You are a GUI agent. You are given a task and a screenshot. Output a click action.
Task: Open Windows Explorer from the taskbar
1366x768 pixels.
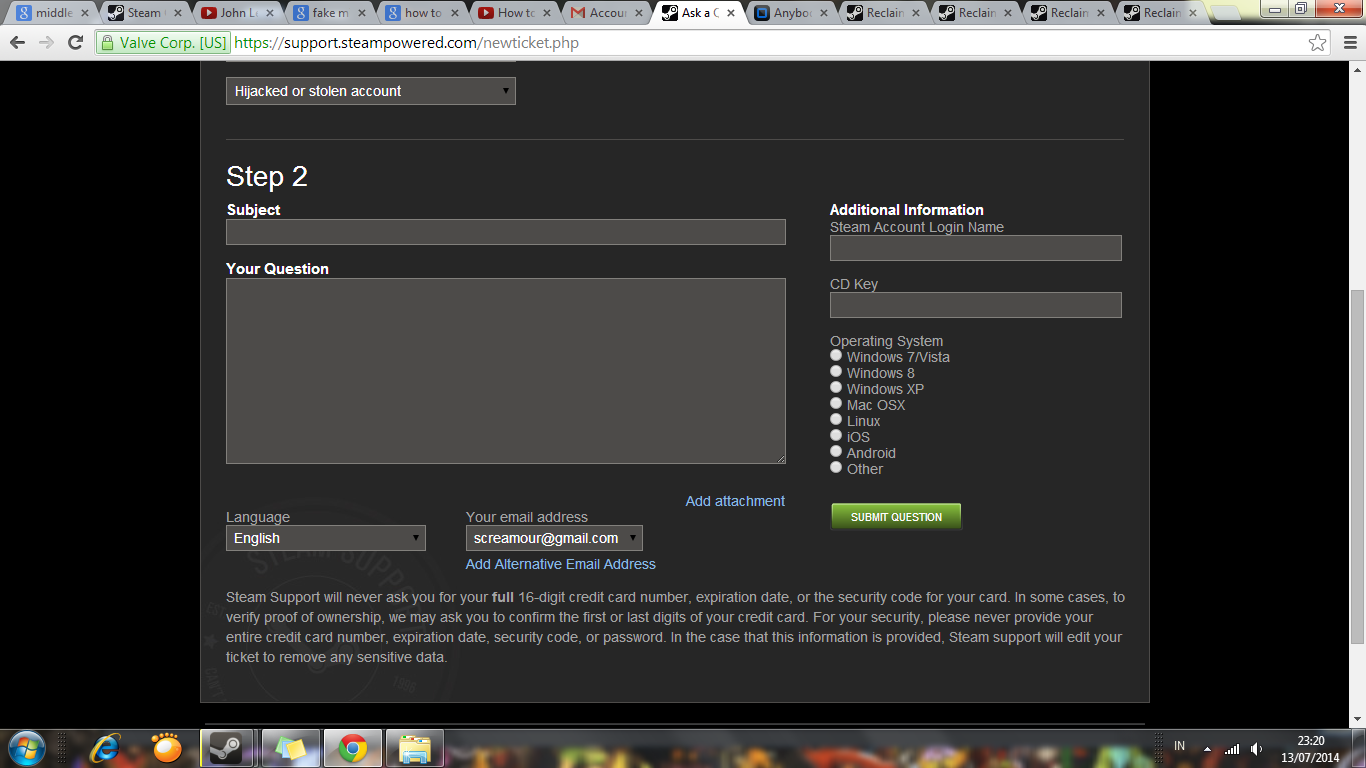coord(414,748)
